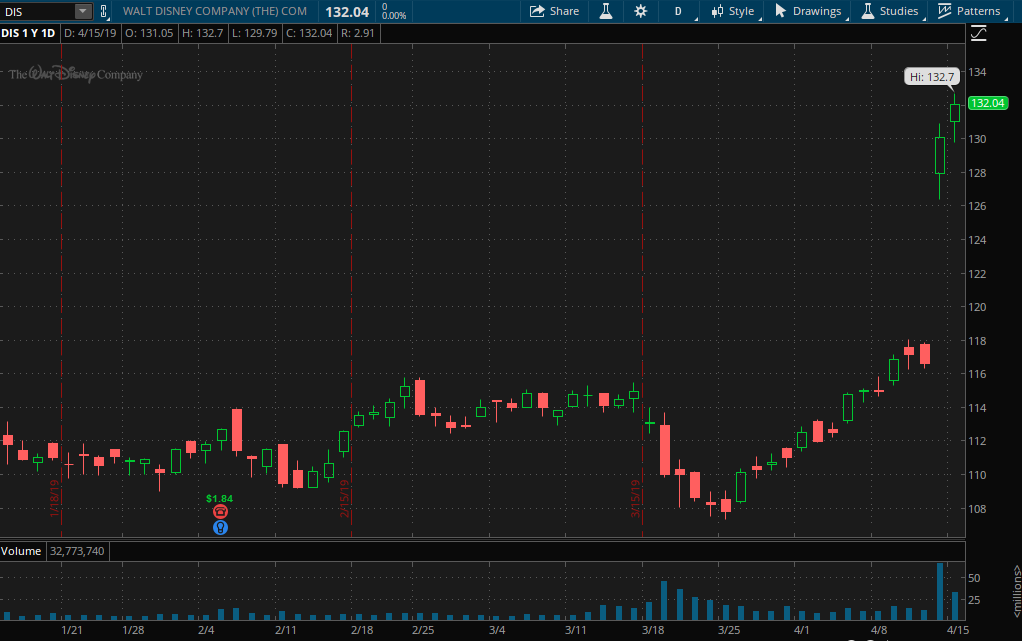Click the <millions> volume axis label

1016,591
